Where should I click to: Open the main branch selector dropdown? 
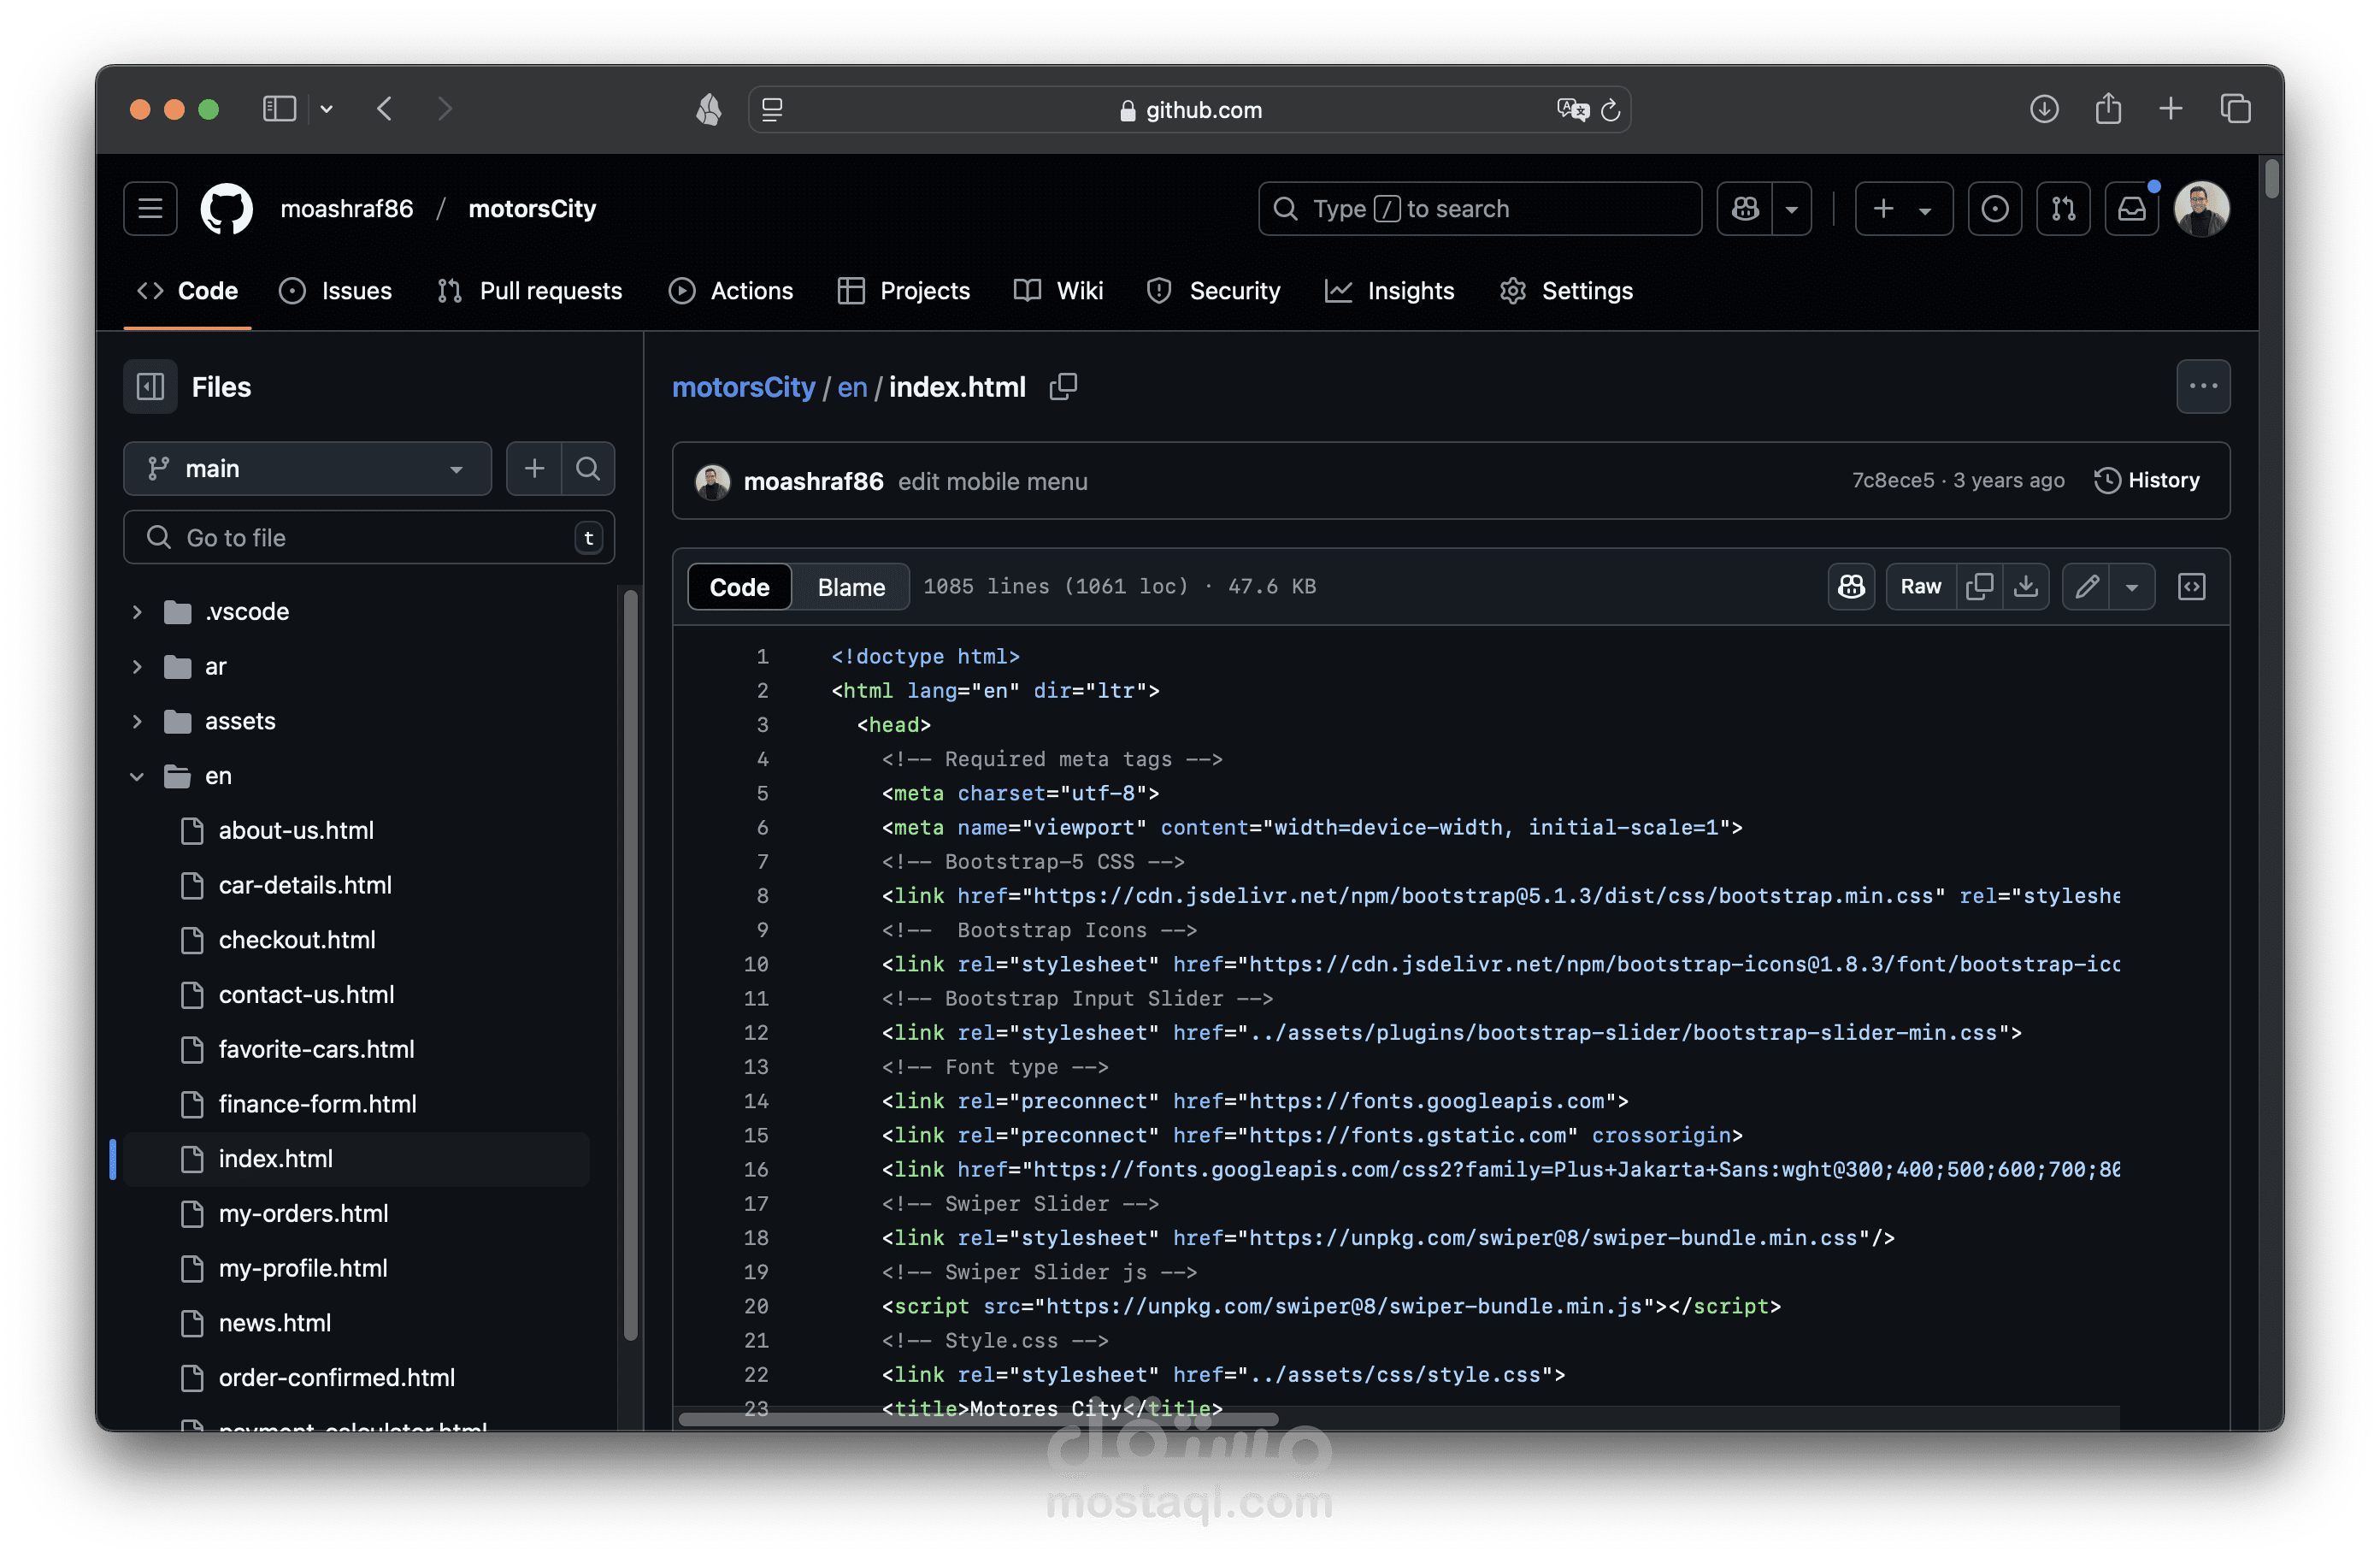[307, 469]
